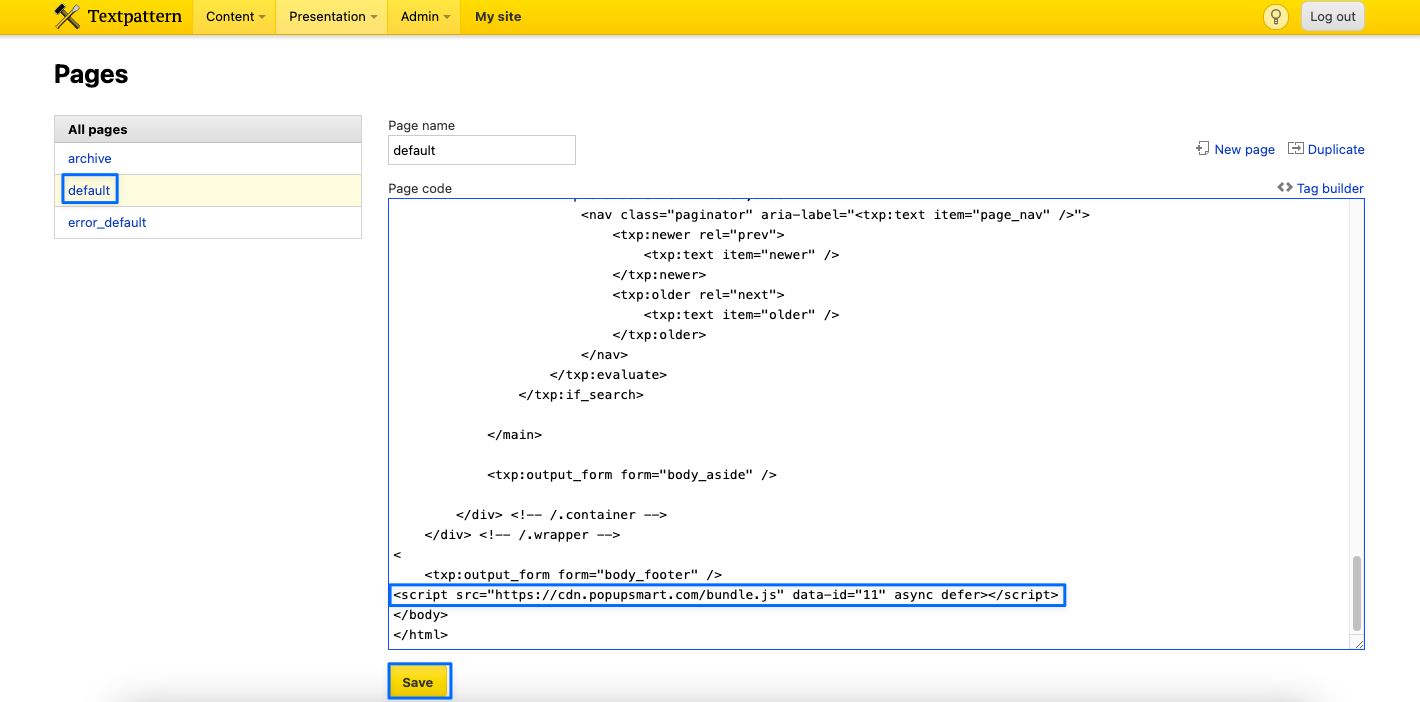The image size is (1420, 702).
Task: Click the txp:text item="newer" line
Action: (741, 255)
